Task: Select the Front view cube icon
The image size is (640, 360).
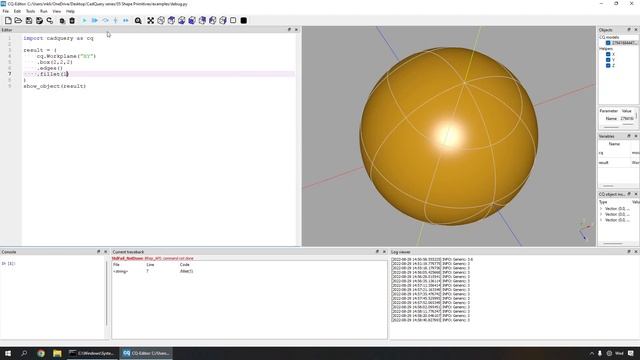Action: (192, 20)
